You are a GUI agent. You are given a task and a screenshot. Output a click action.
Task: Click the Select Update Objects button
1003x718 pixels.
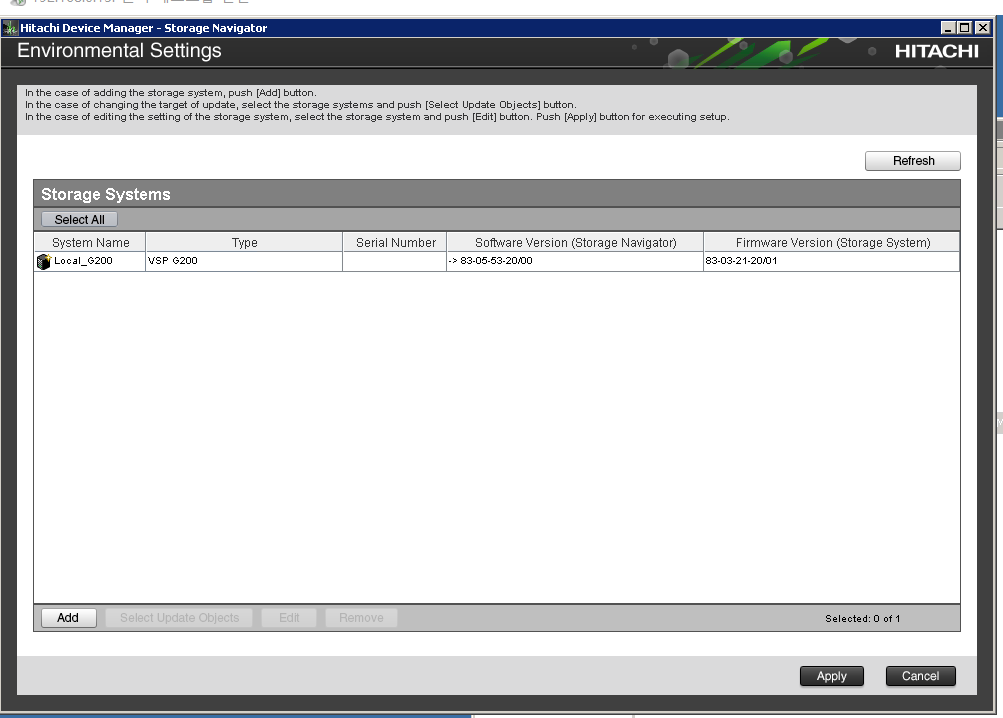click(179, 618)
